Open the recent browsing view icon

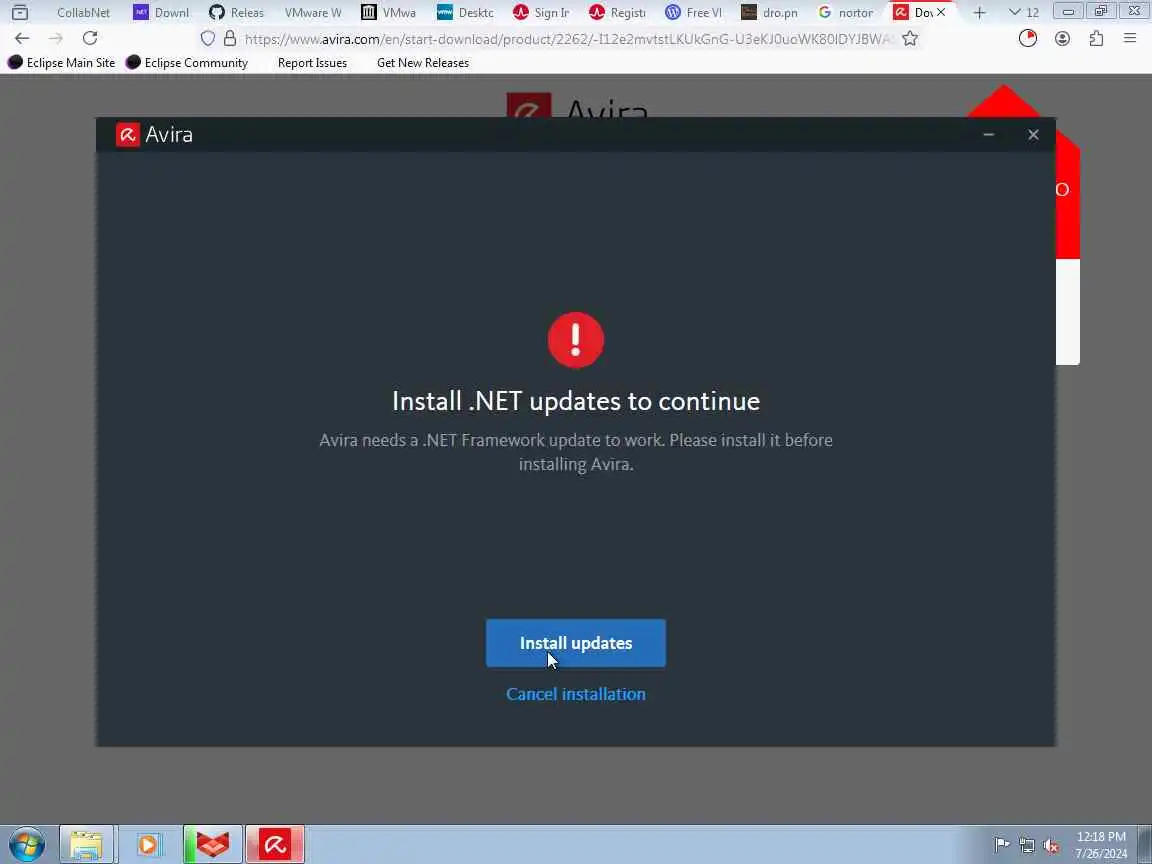20,12
